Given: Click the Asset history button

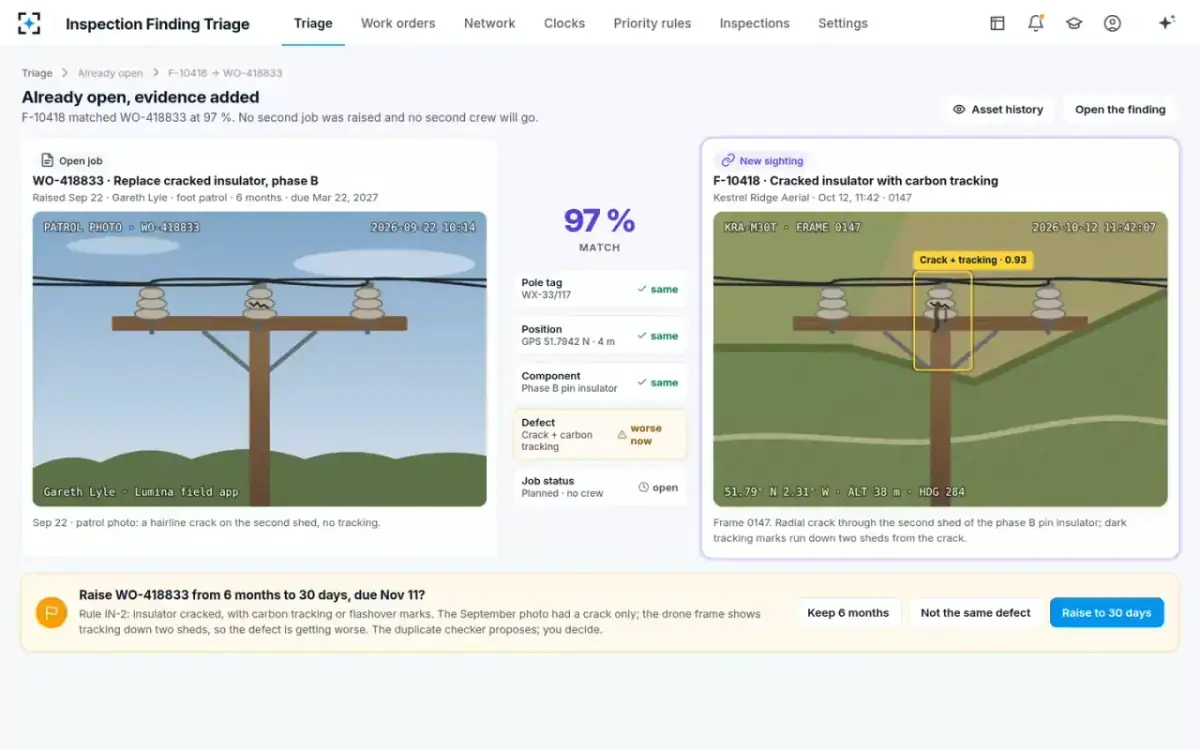Looking at the screenshot, I should tap(998, 110).
